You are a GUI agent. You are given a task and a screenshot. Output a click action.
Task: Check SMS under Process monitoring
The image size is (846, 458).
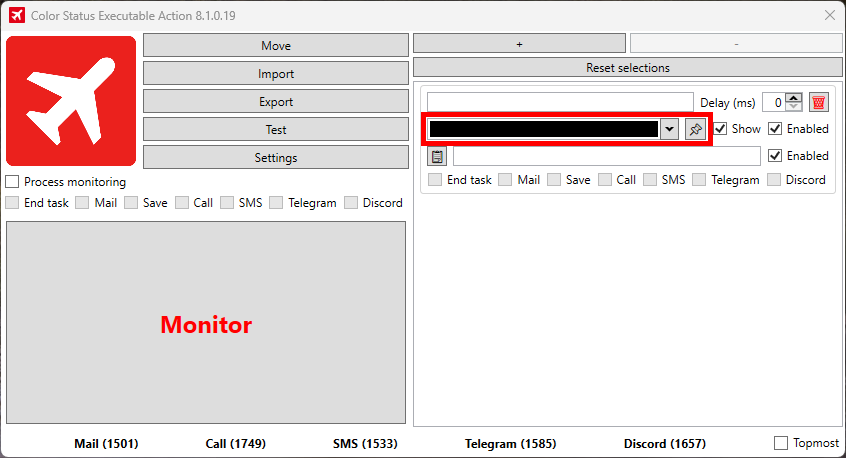(x=227, y=203)
